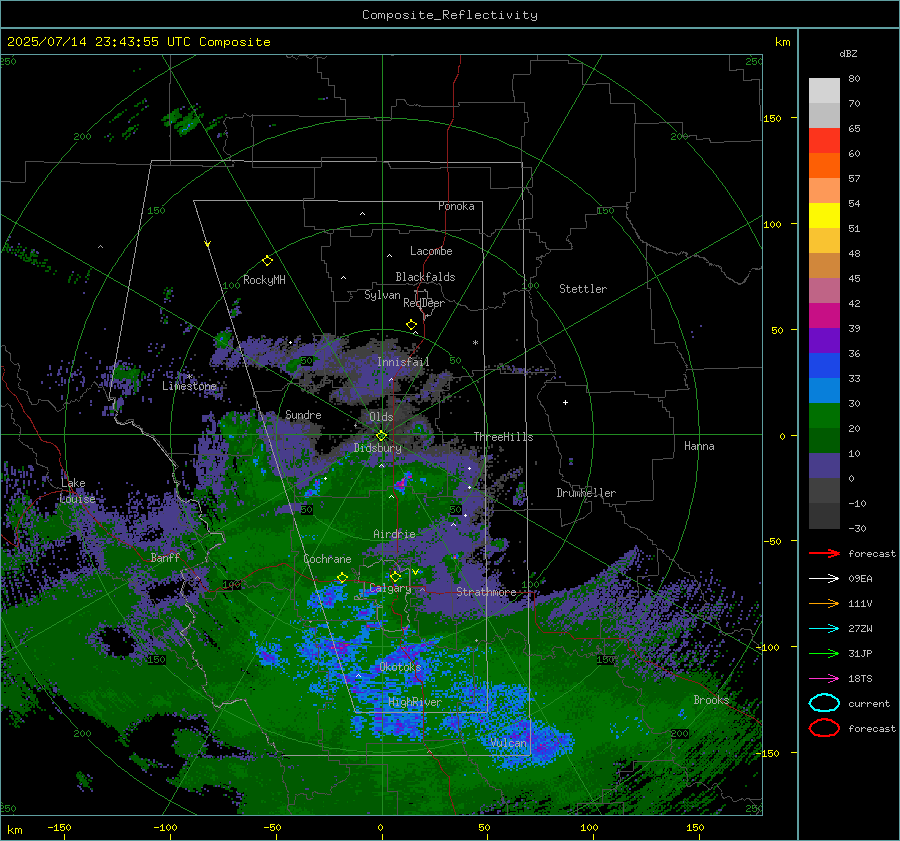Click the Cochrane city label
The width and height of the screenshot is (900, 841).
click(x=327, y=559)
